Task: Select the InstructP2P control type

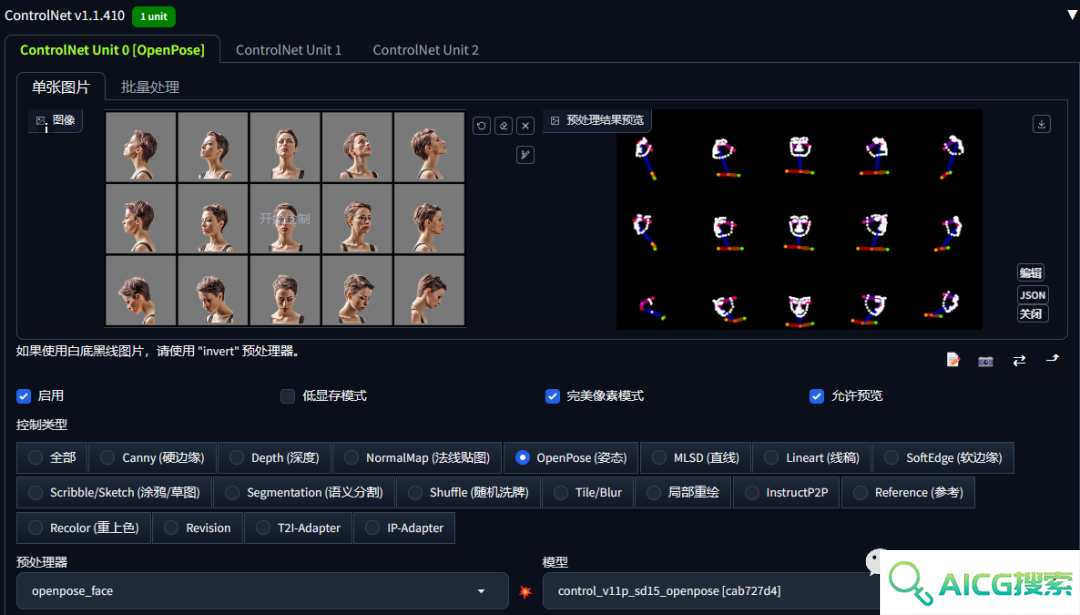Action: [x=786, y=492]
